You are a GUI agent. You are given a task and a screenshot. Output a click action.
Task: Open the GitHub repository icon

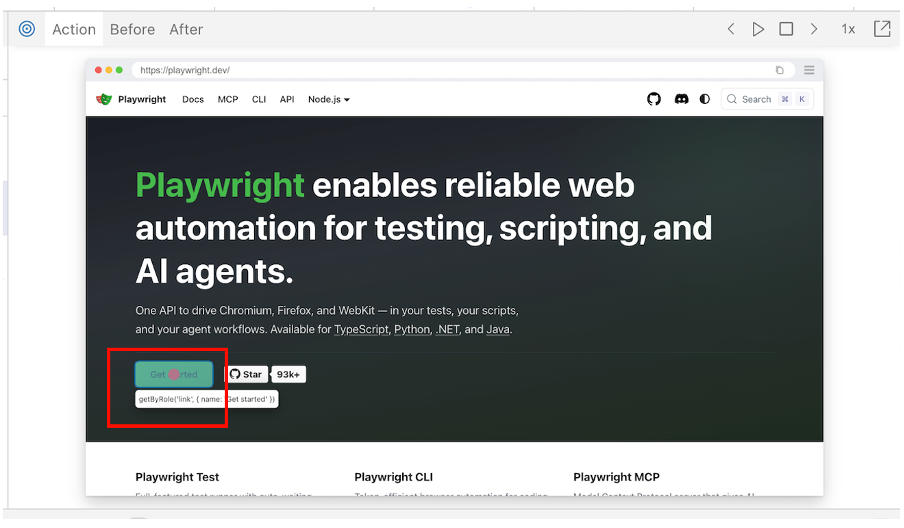tap(654, 99)
